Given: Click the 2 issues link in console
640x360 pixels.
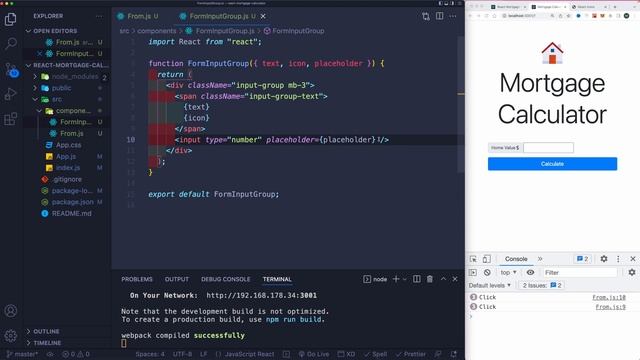Looking at the screenshot, I should (x=542, y=285).
